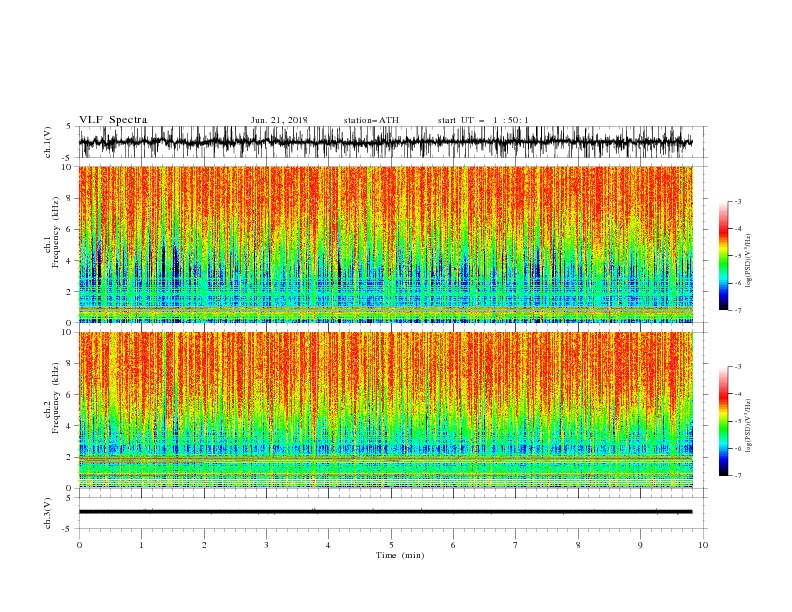Click the -3 label on ch.1 colorbar
The width and height of the screenshot is (792, 612).
[738, 201]
